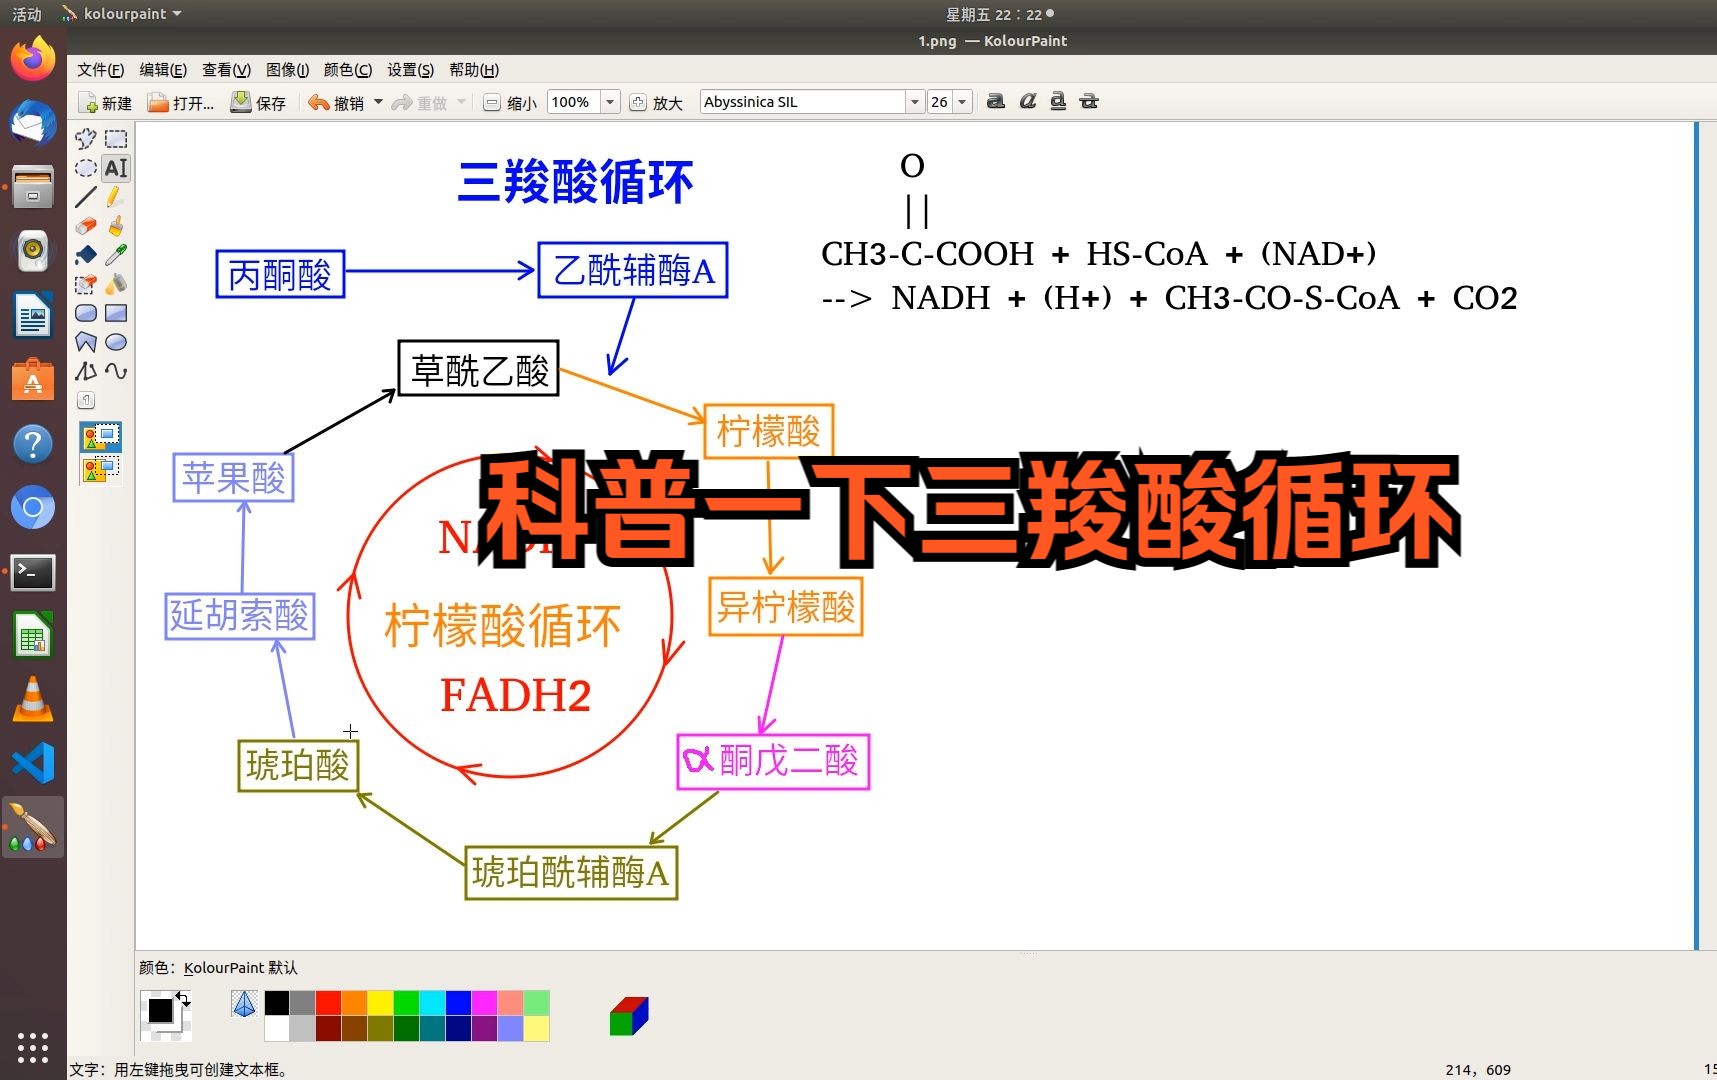
Task: Open the 设置 (Settings) menu
Action: pyautogui.click(x=411, y=70)
